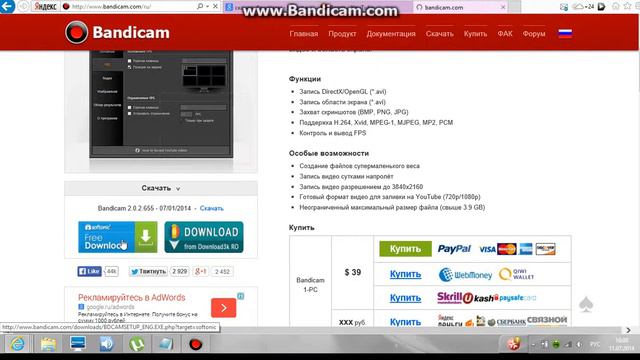The height and width of the screenshot is (360, 640).
Task: Click the scroll-to-top spade icon
Action: coord(586,304)
